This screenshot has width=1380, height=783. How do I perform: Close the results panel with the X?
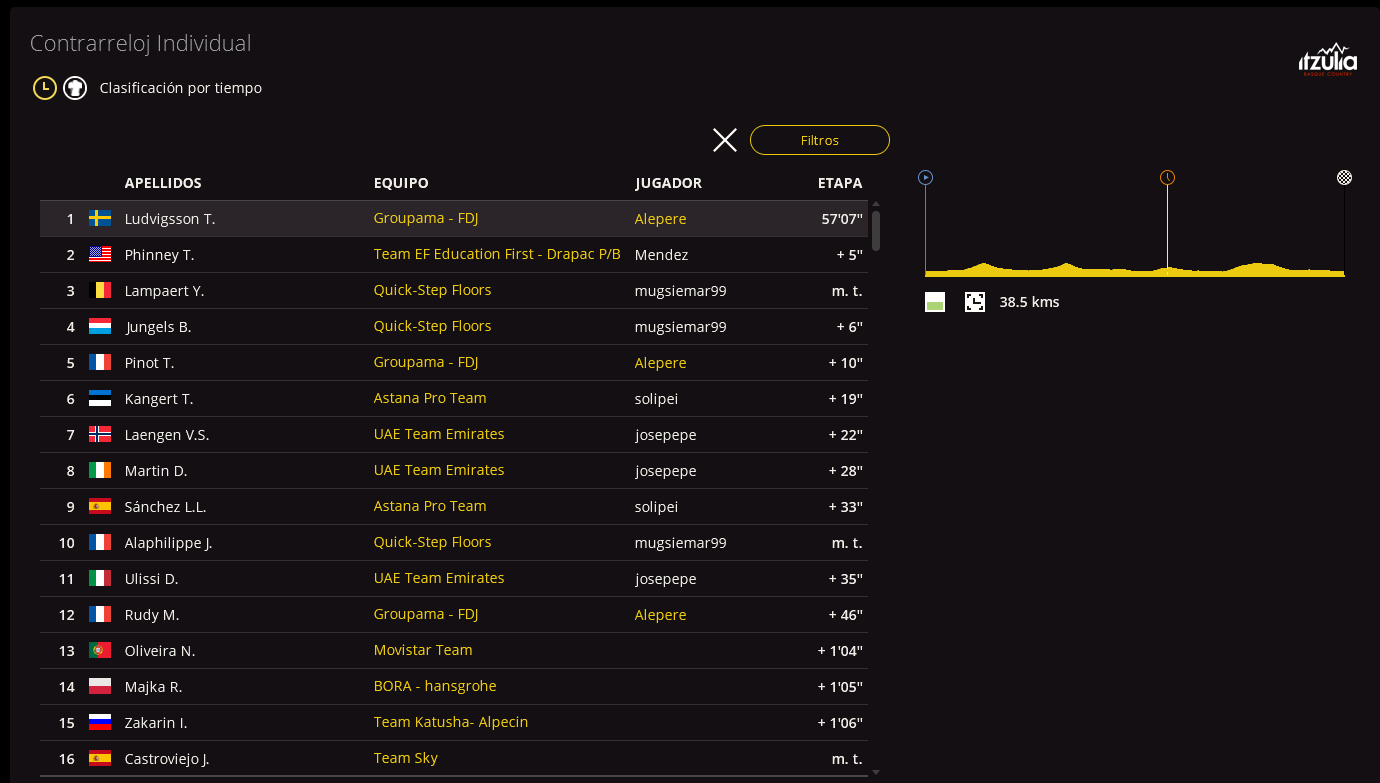[x=725, y=140]
